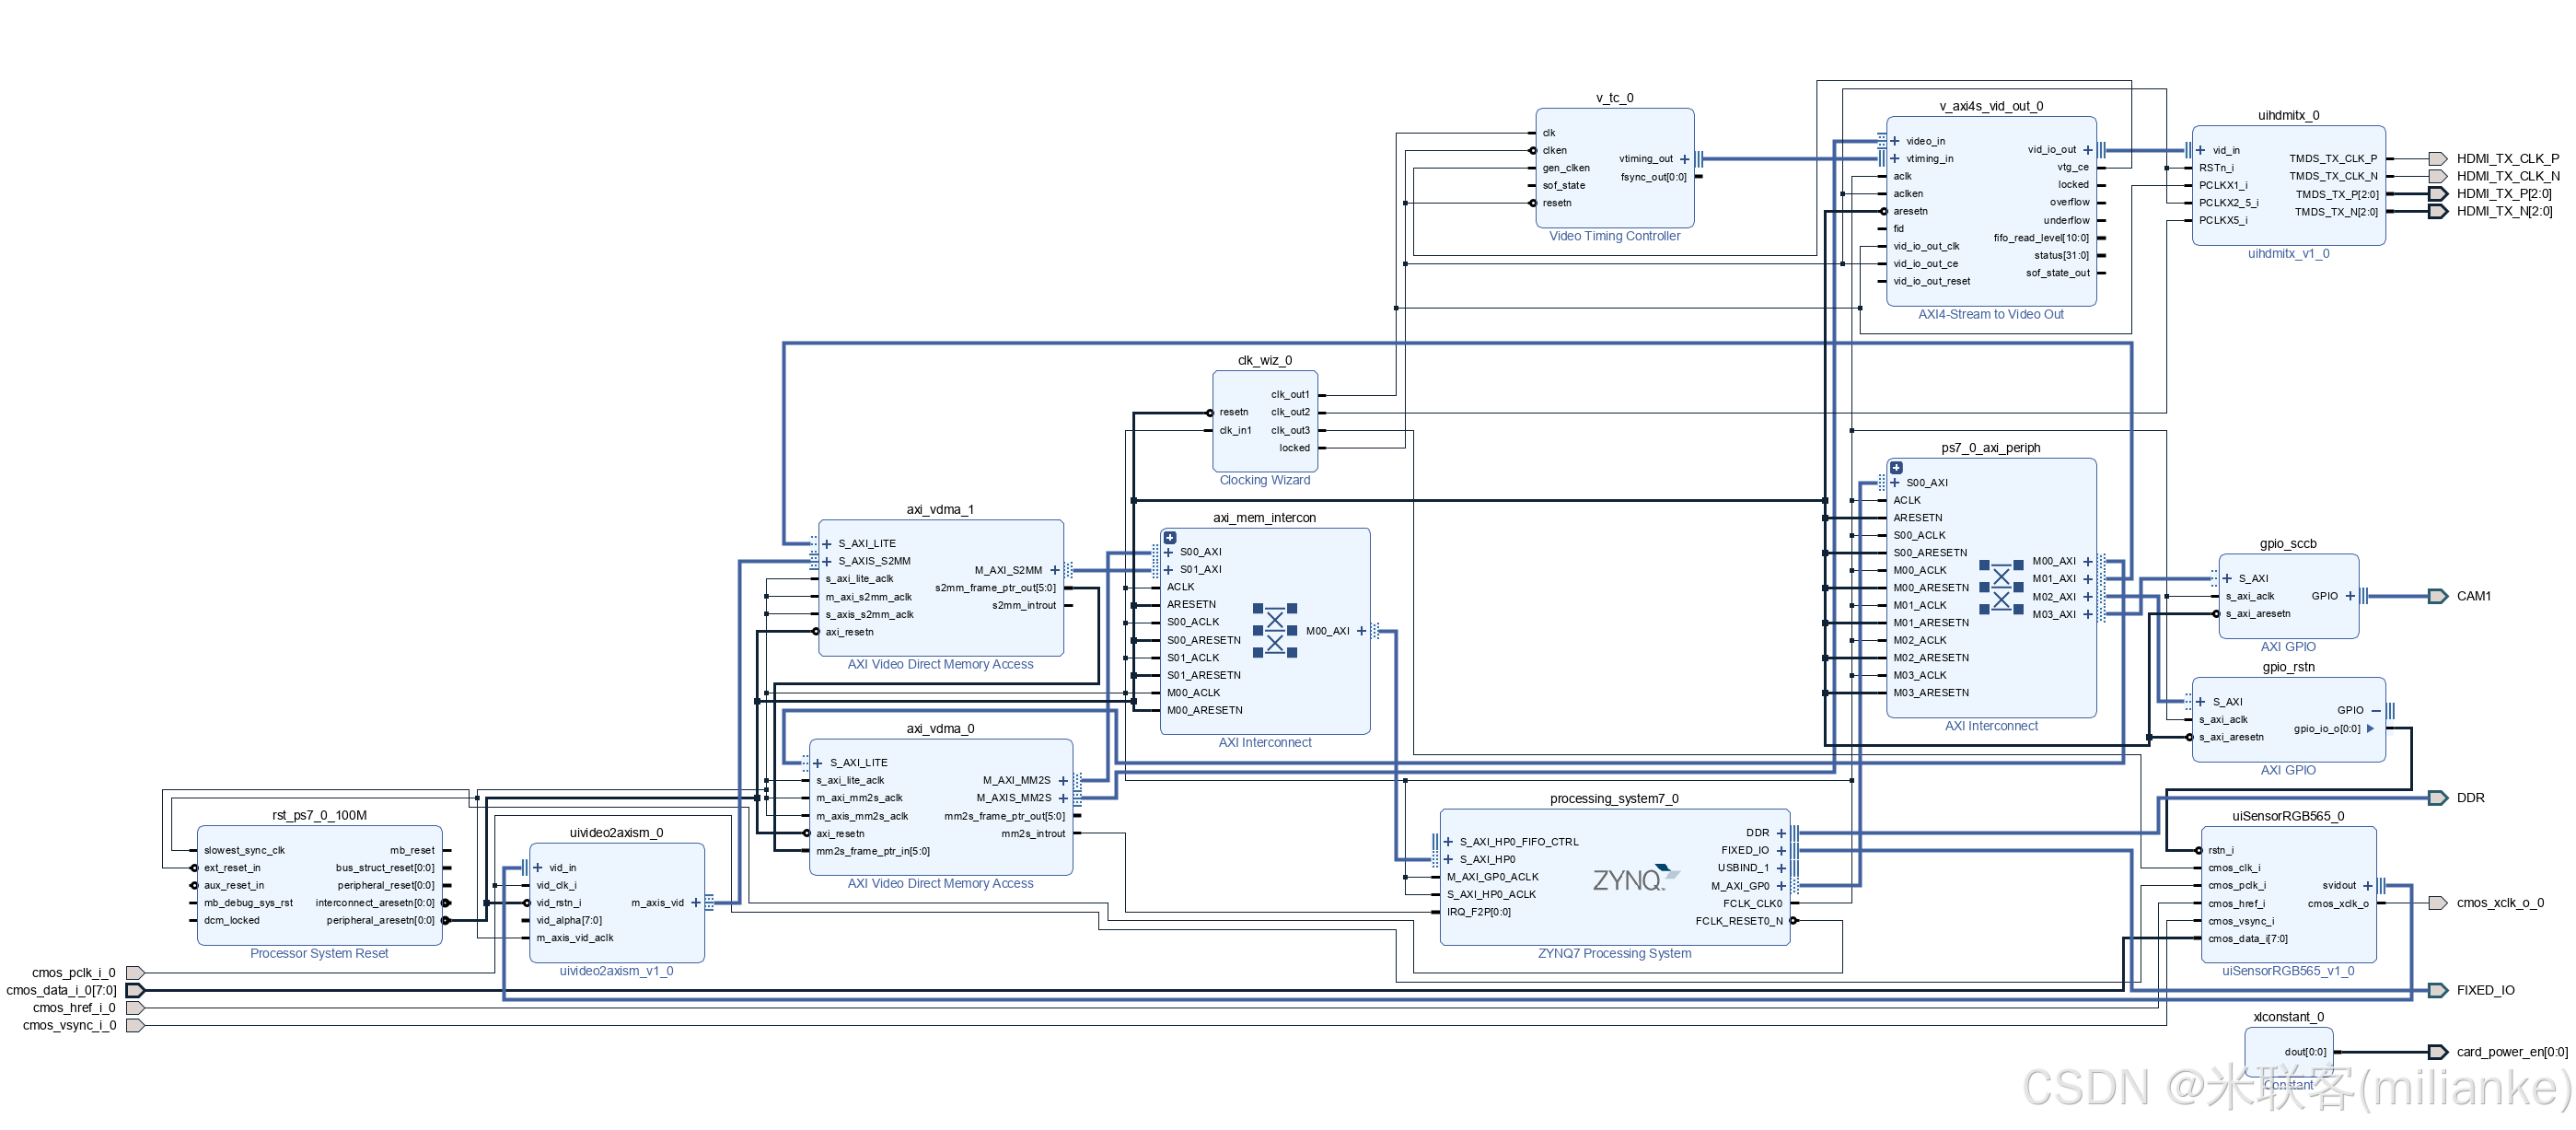
Task: Select the CAM1 interface port
Action: point(2437,595)
